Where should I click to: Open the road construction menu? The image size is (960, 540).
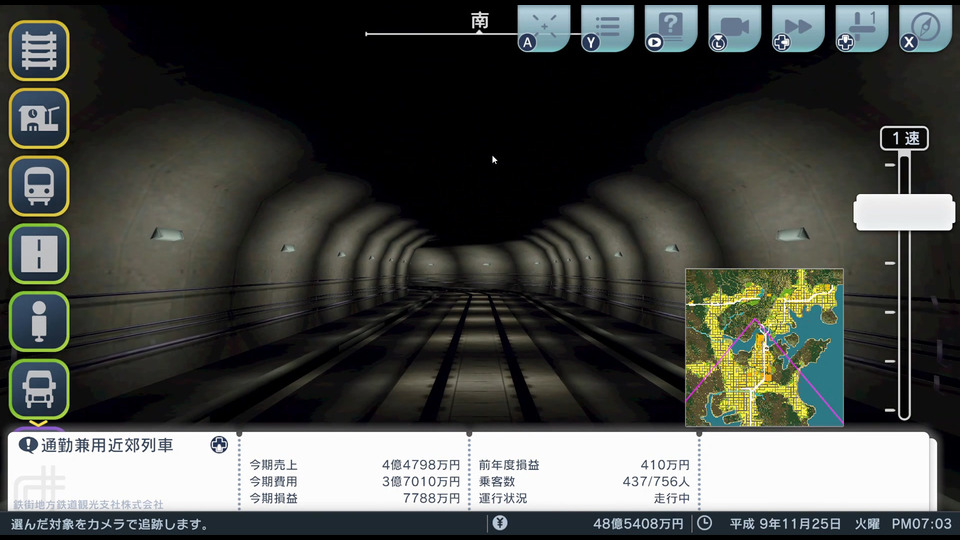pos(39,254)
